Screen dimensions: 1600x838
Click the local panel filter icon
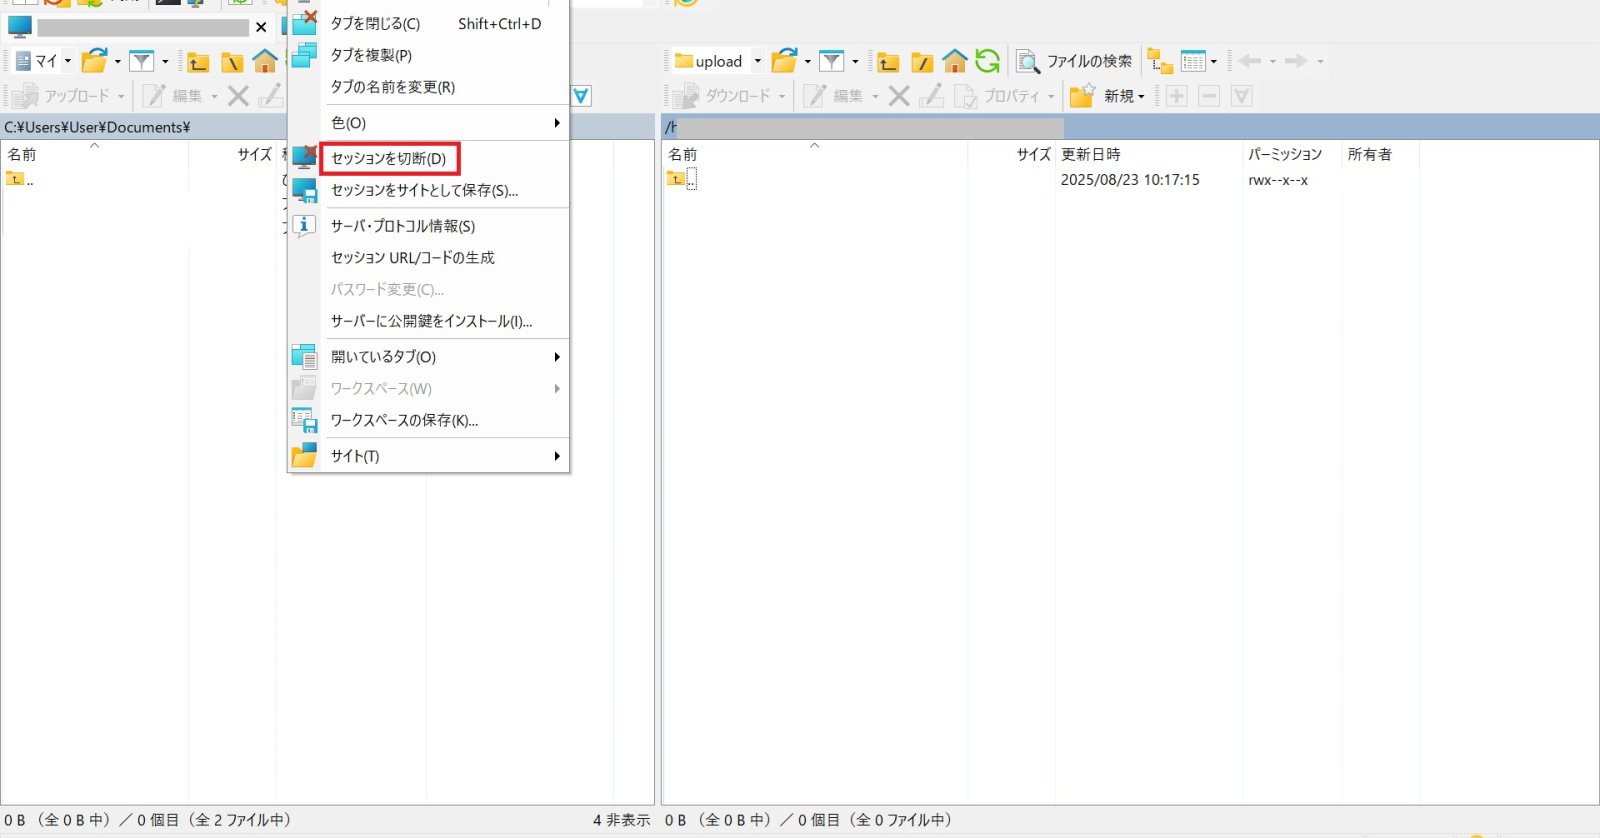(142, 61)
